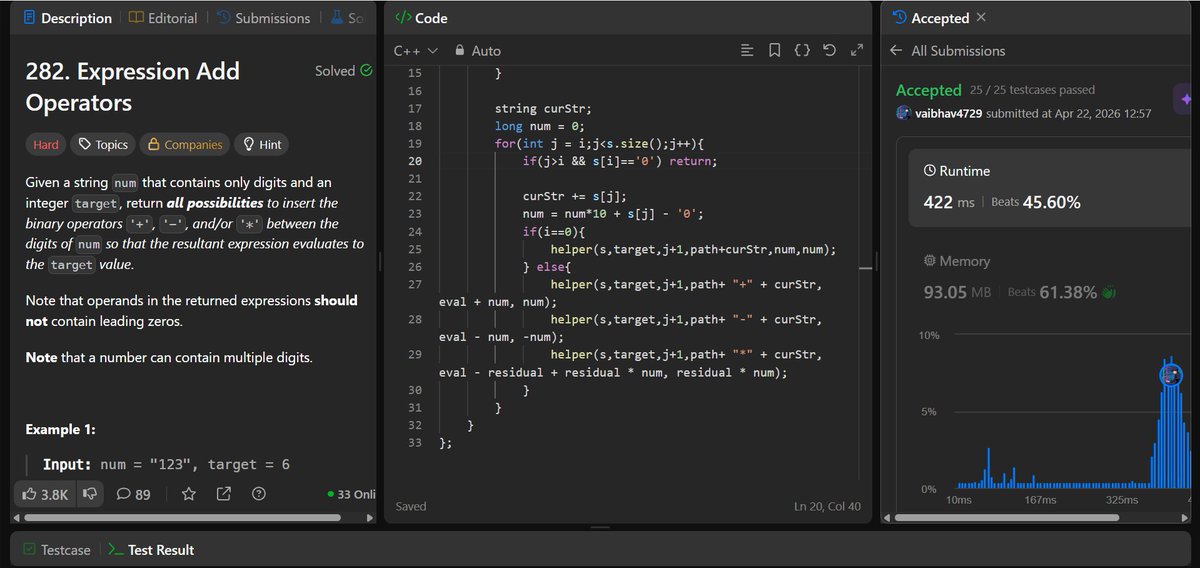Click the Accepted history icon

click(x=898, y=18)
